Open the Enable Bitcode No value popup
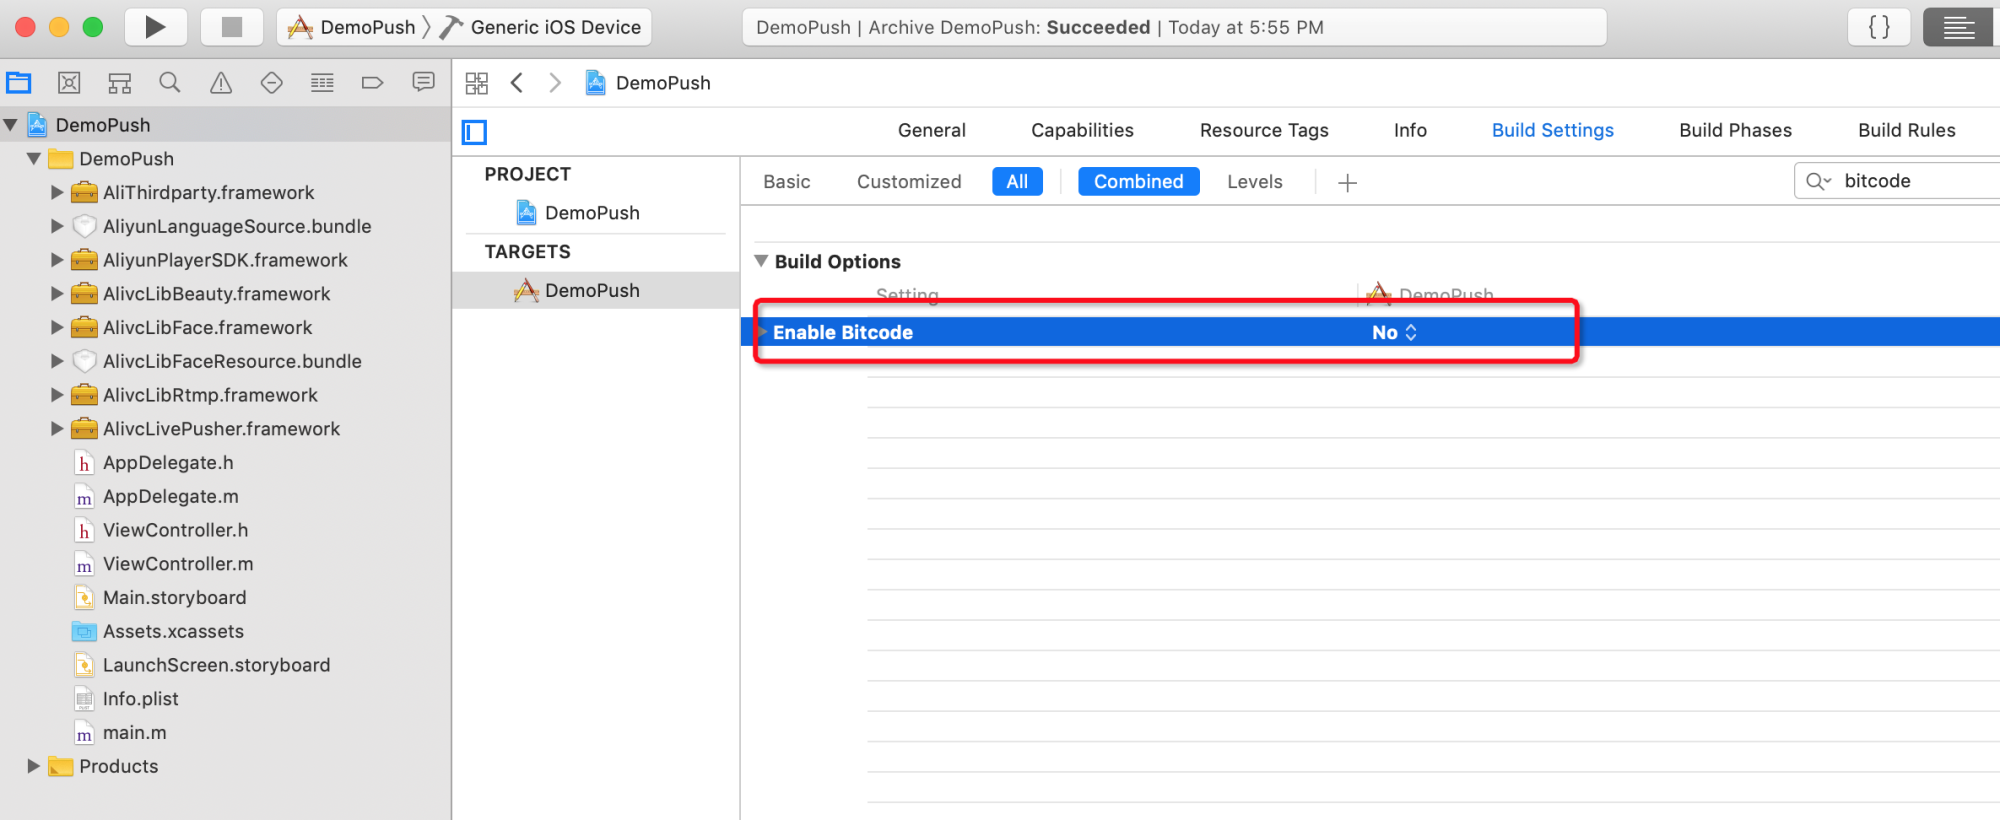 point(1394,332)
